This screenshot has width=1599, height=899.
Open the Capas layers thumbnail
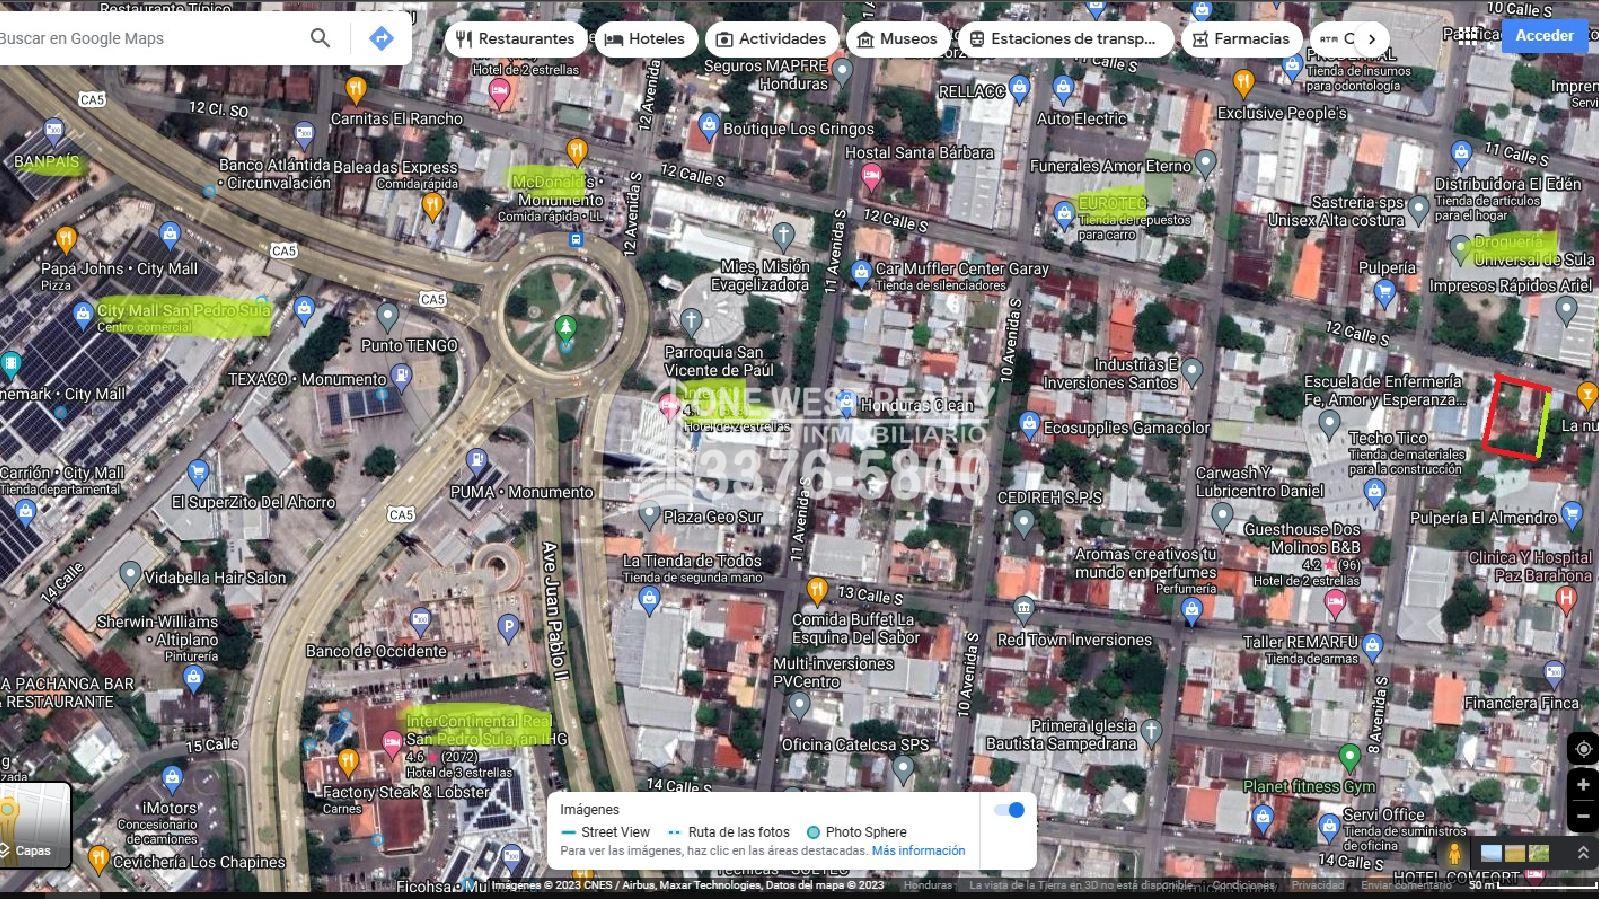35,824
